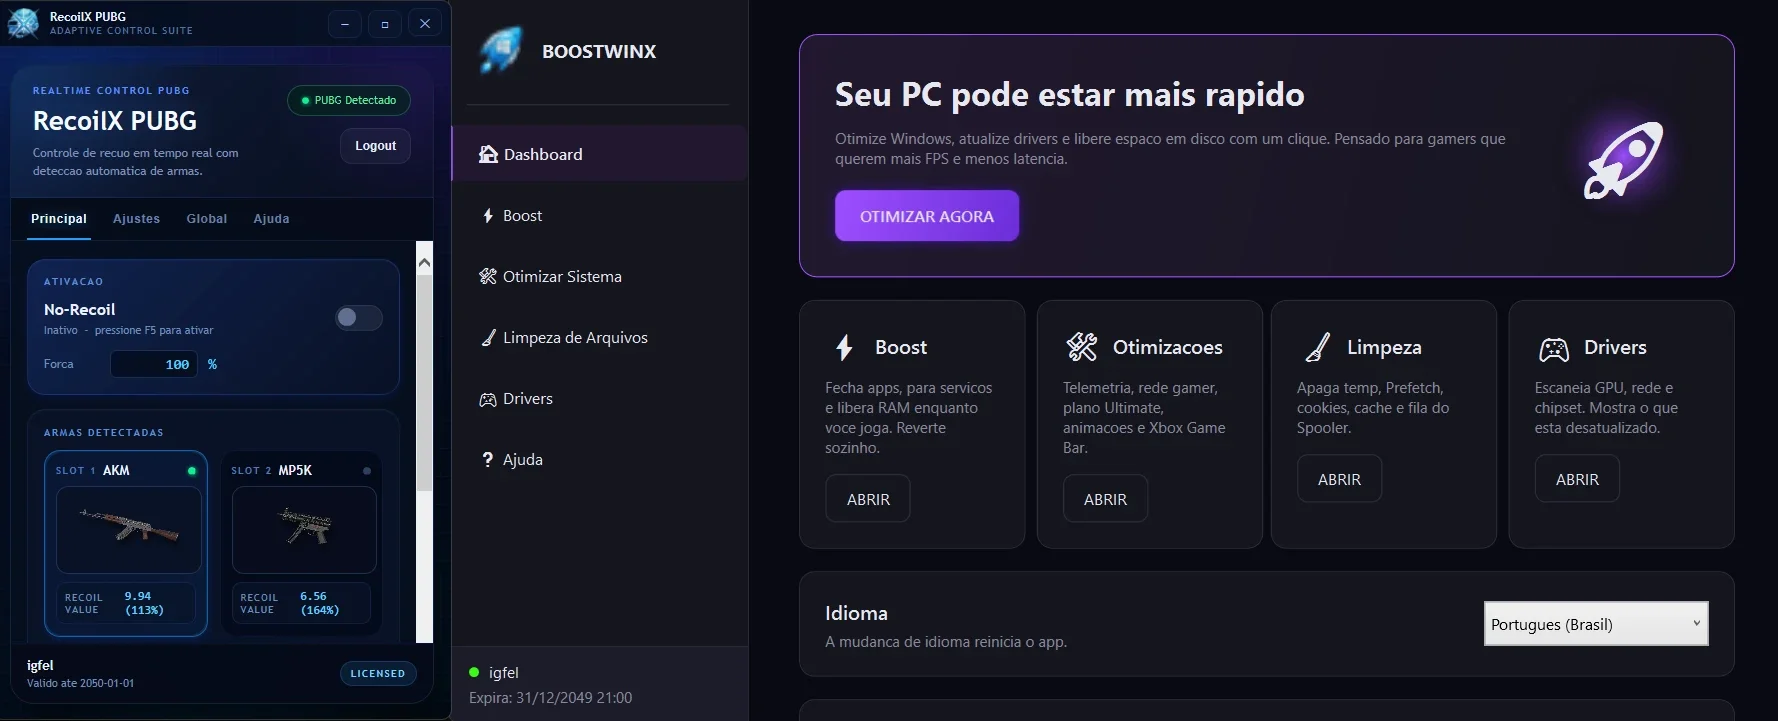This screenshot has width=1778, height=721.
Task: Click the Logout button
Action: (x=375, y=146)
